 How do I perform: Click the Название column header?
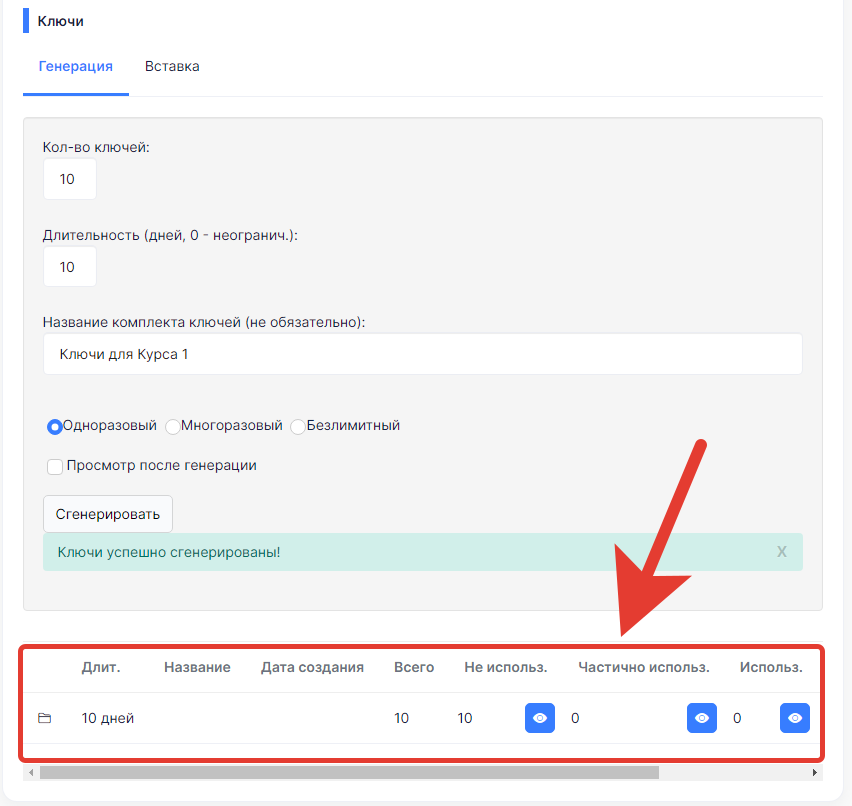pos(197,667)
